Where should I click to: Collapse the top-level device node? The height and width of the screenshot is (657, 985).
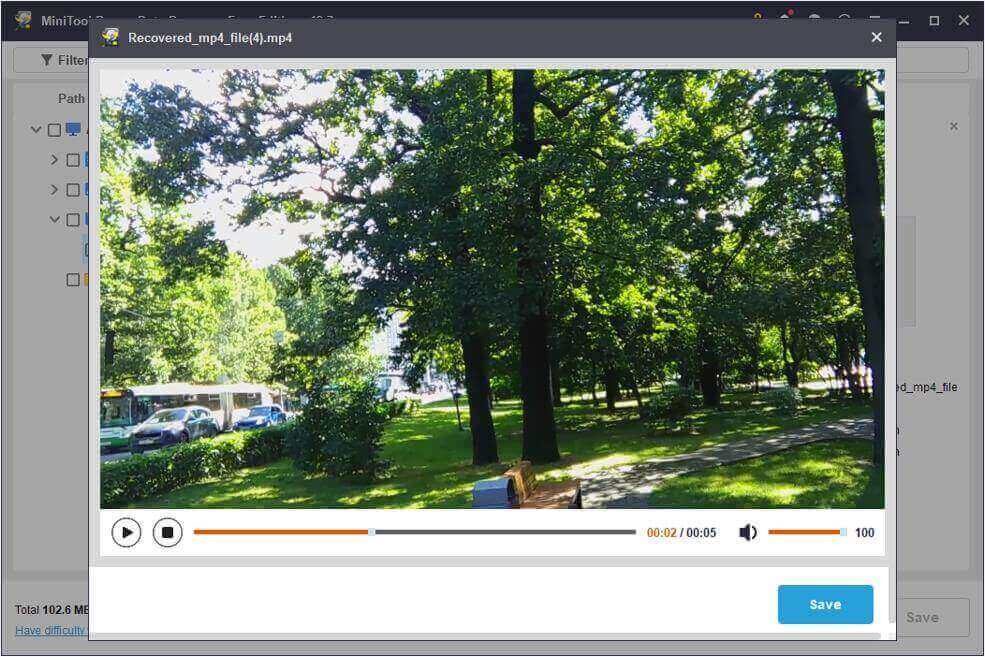click(x=36, y=130)
